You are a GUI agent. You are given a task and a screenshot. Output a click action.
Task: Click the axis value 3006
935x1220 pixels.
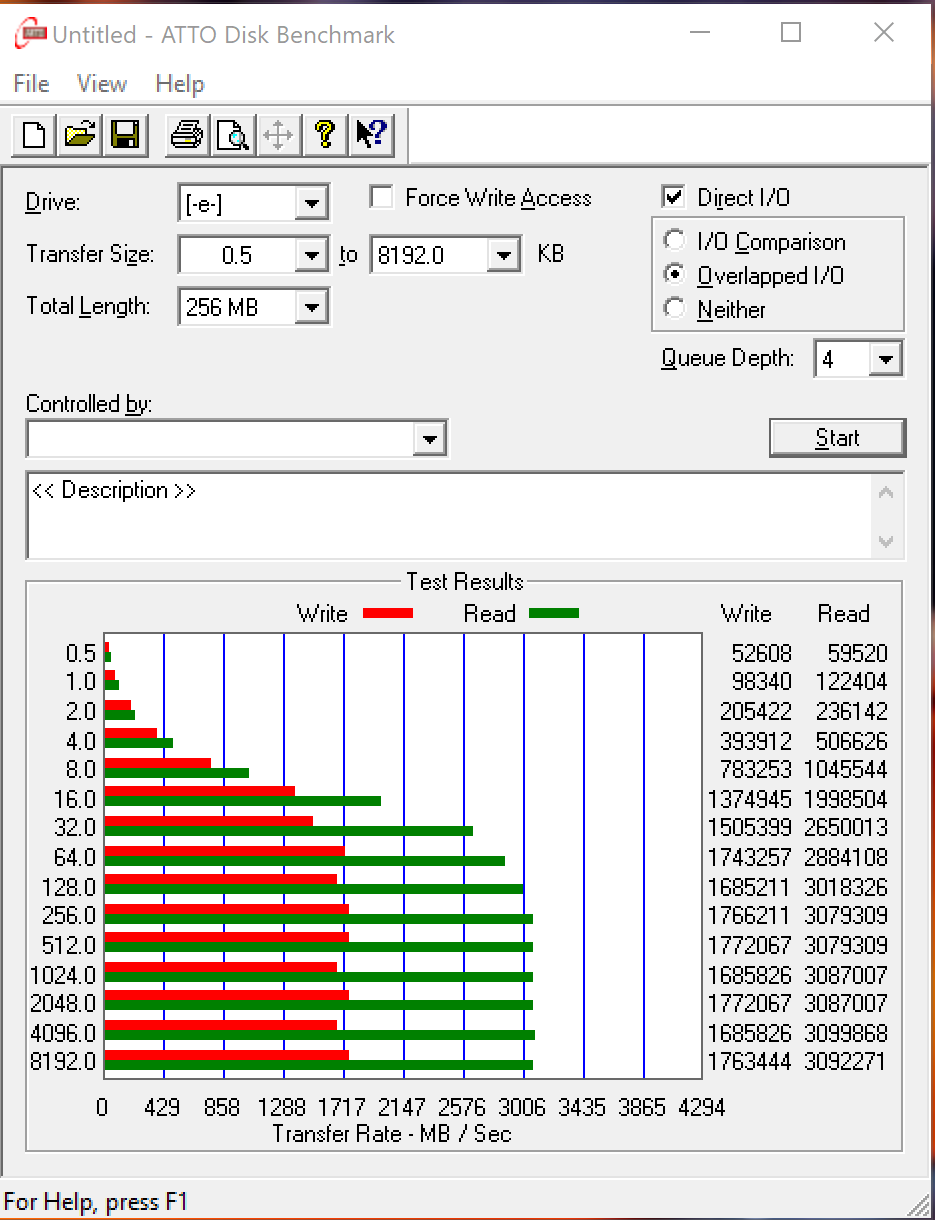tap(522, 1107)
